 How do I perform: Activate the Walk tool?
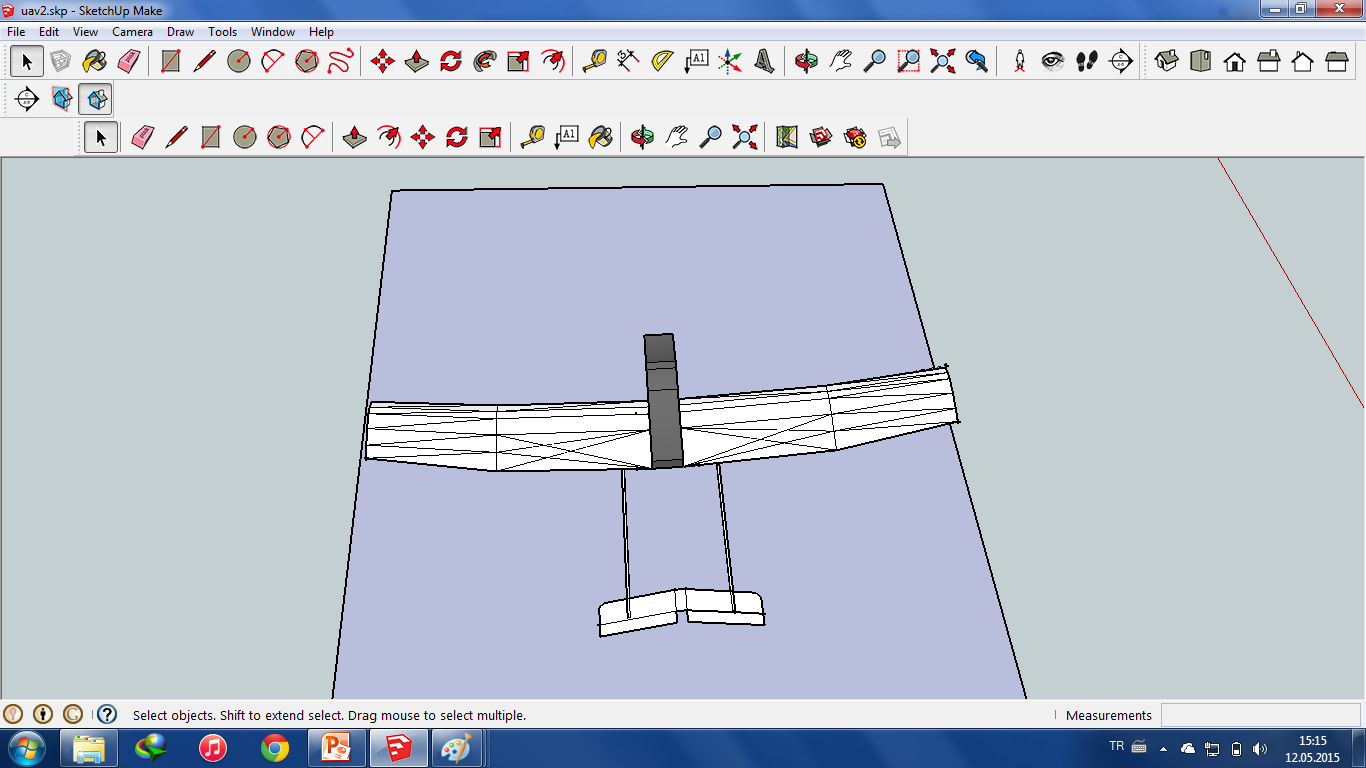[x=1086, y=60]
